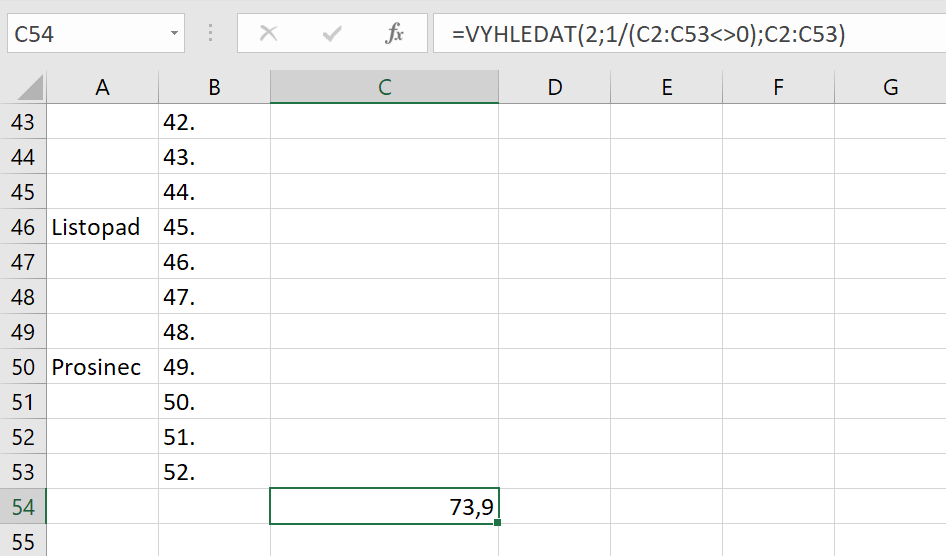Click the cell containing Listopad

[x=102, y=227]
